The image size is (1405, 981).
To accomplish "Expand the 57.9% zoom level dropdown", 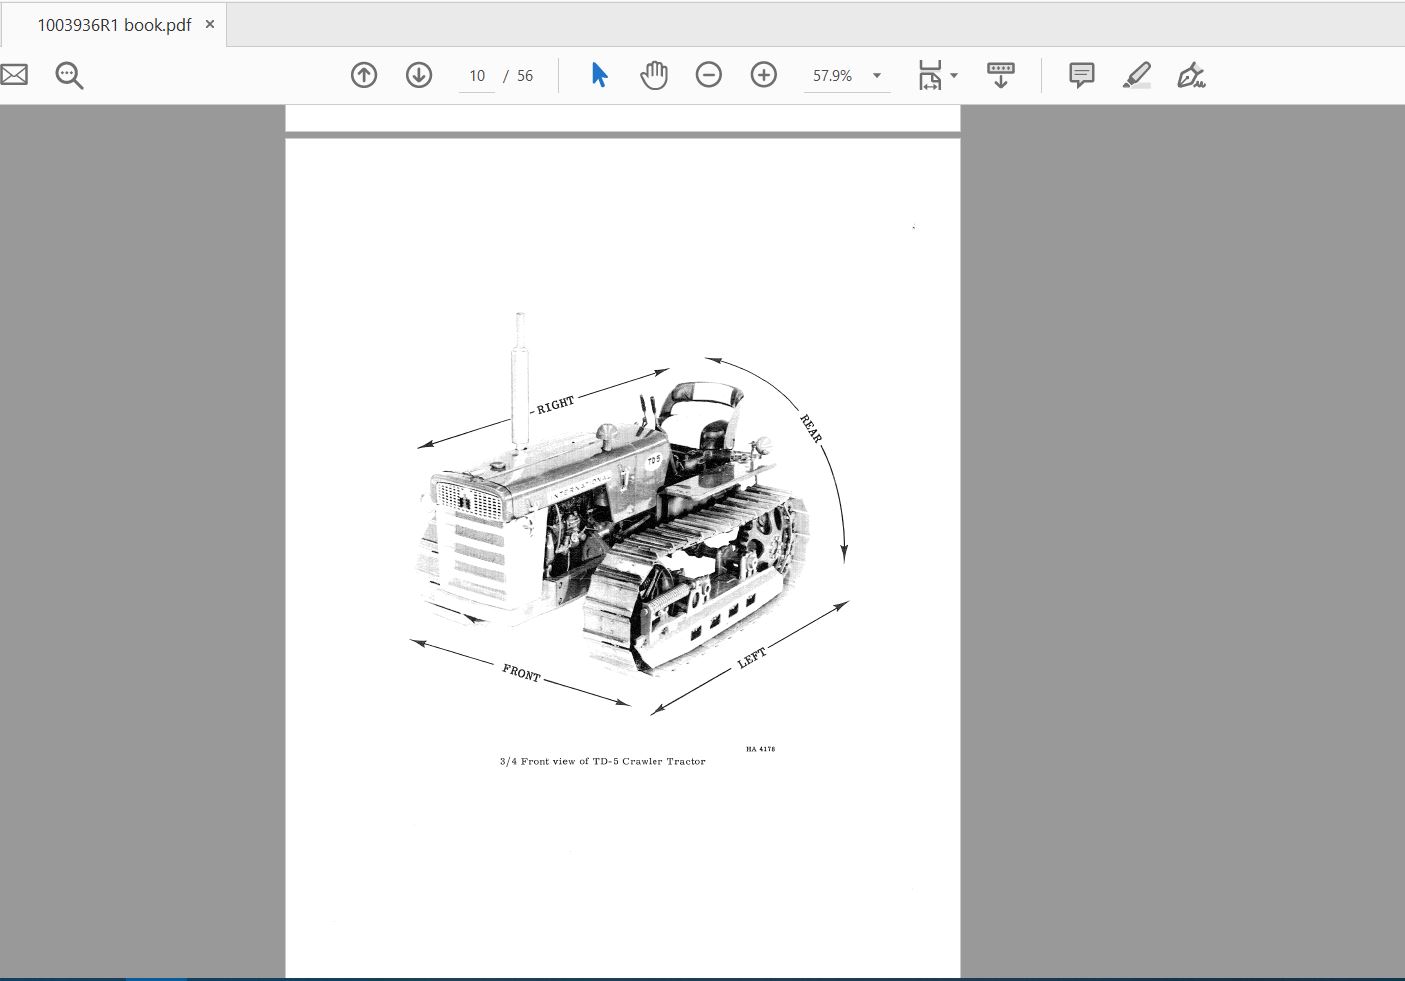I will (877, 76).
